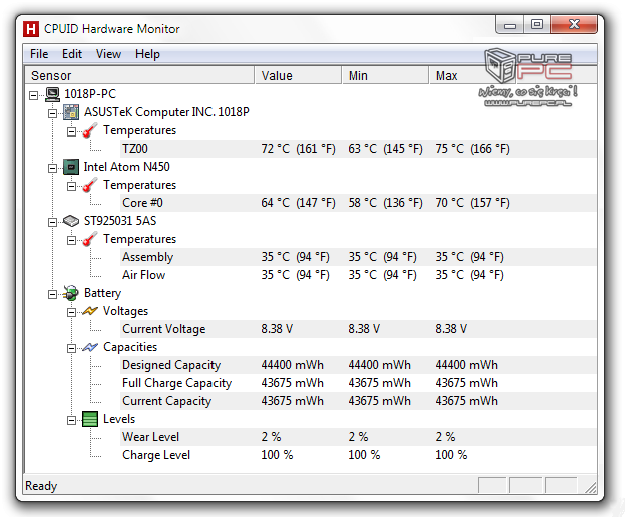Select the Battery label
The width and height of the screenshot is (625, 517).
[102, 293]
